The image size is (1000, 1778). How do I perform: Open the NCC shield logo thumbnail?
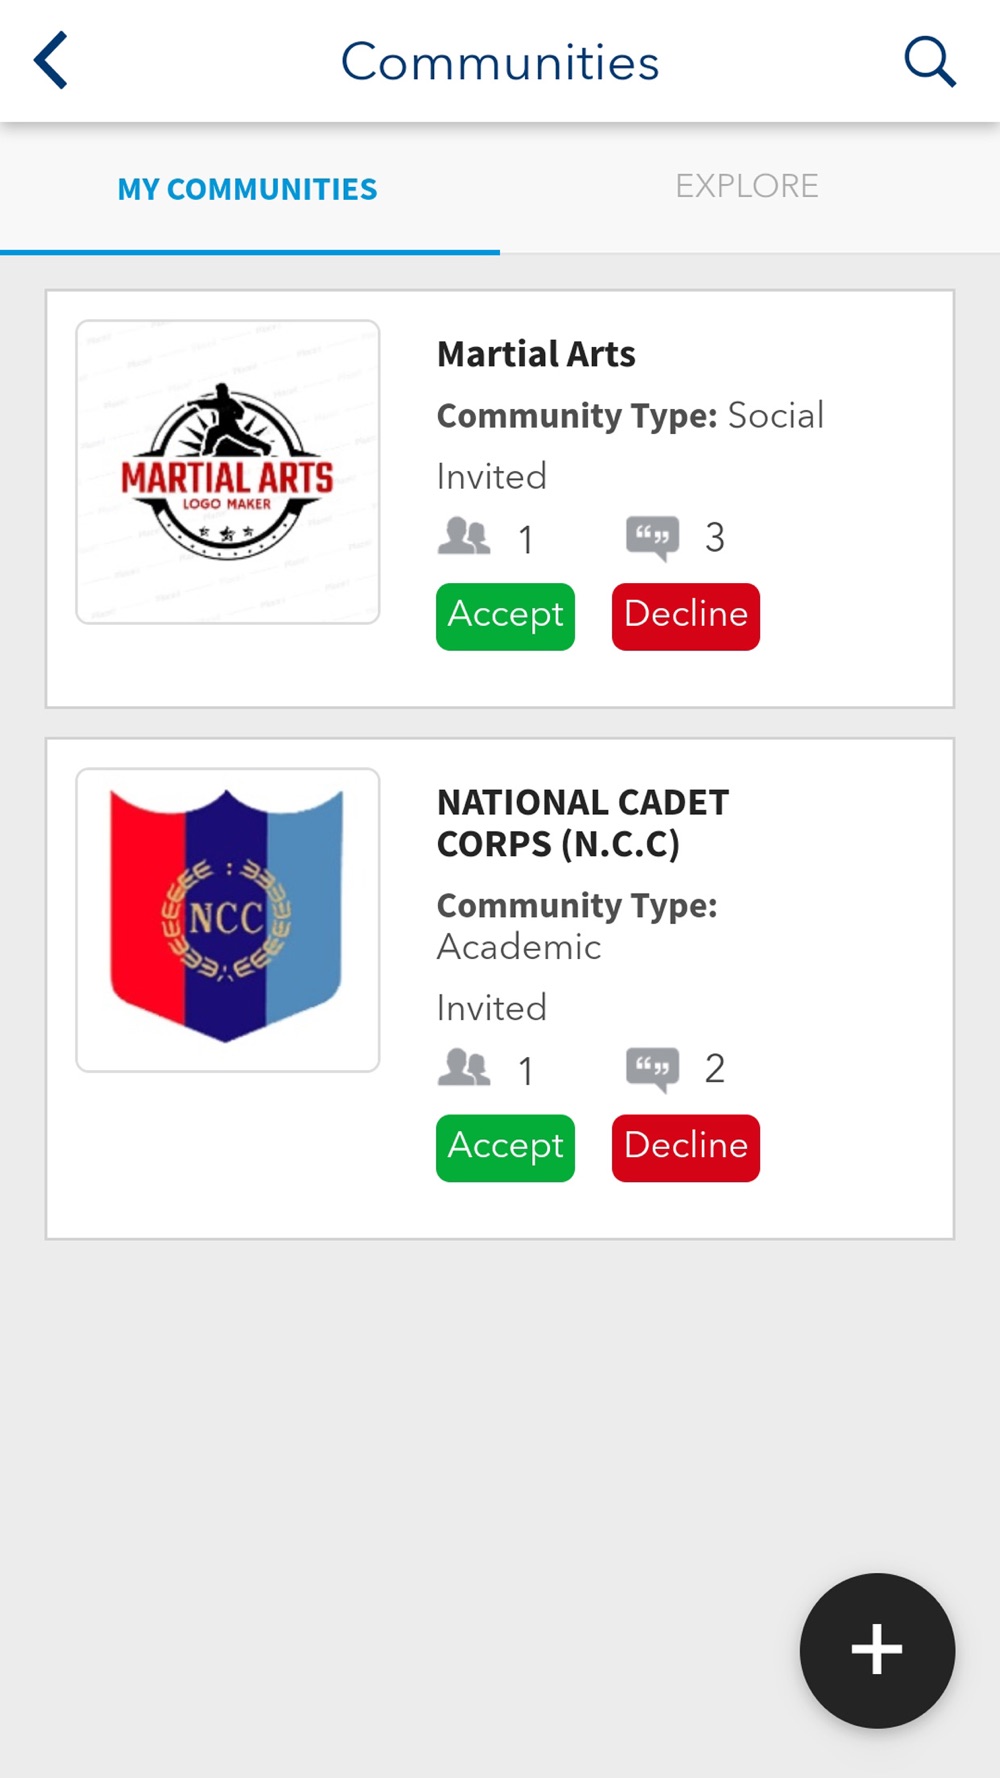(x=228, y=920)
